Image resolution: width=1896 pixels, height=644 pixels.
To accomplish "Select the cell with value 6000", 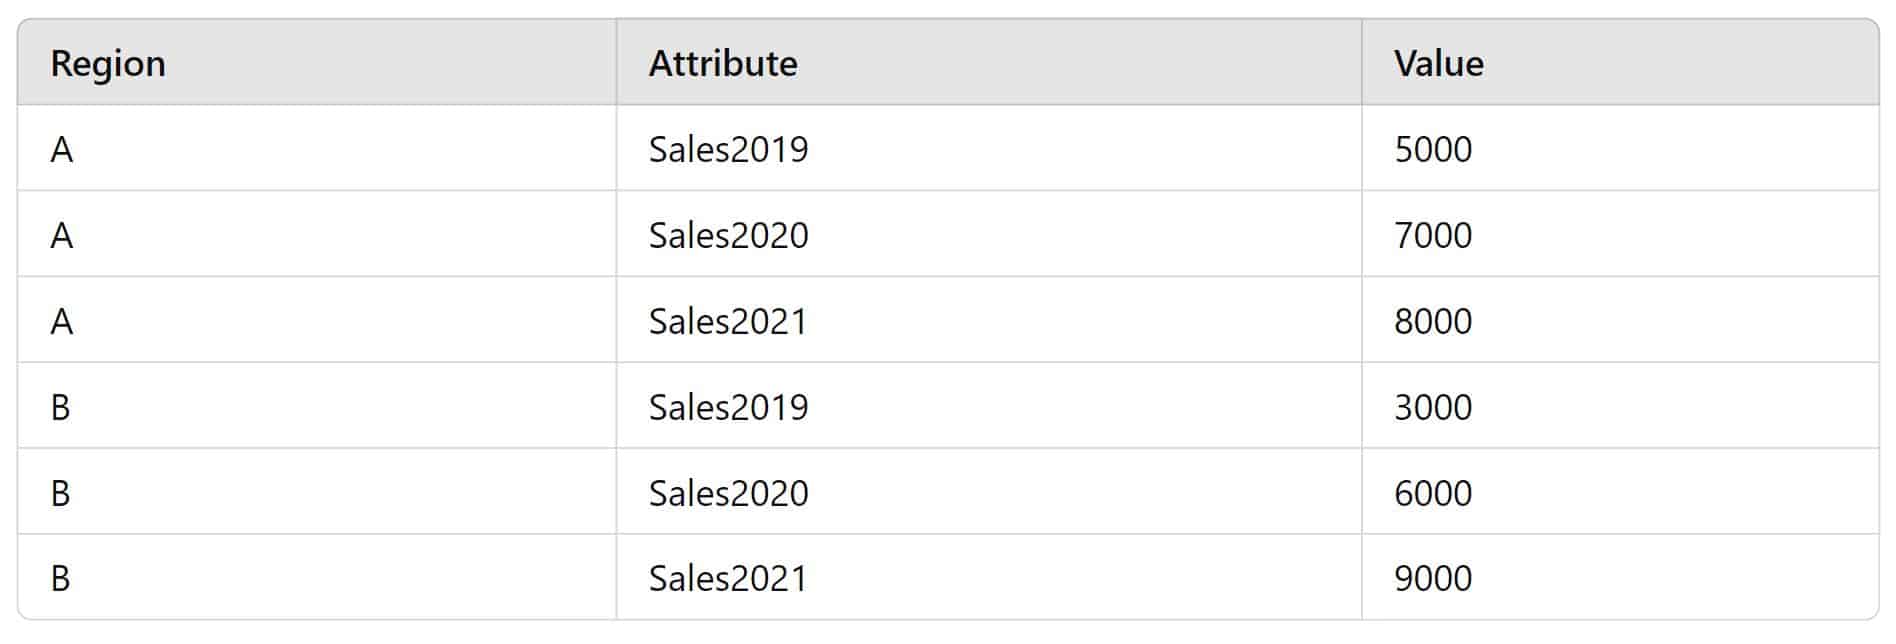I will [x=1620, y=492].
